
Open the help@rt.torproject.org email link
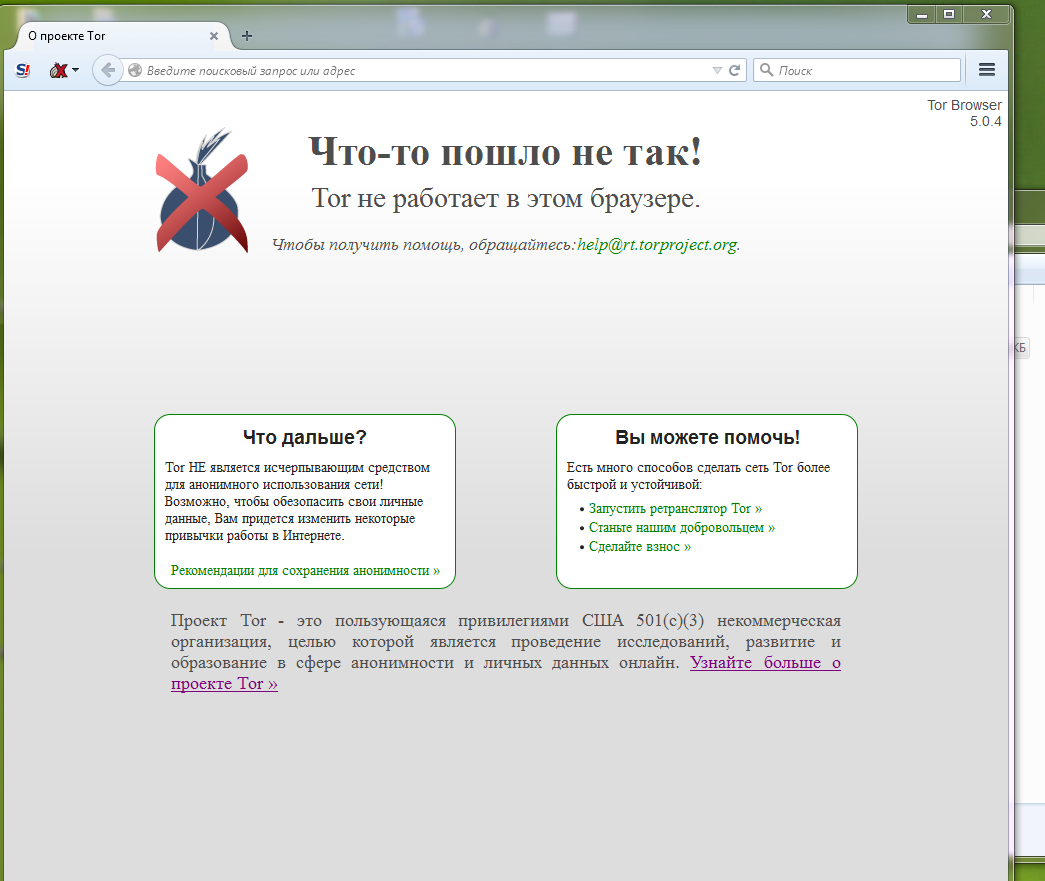point(657,244)
